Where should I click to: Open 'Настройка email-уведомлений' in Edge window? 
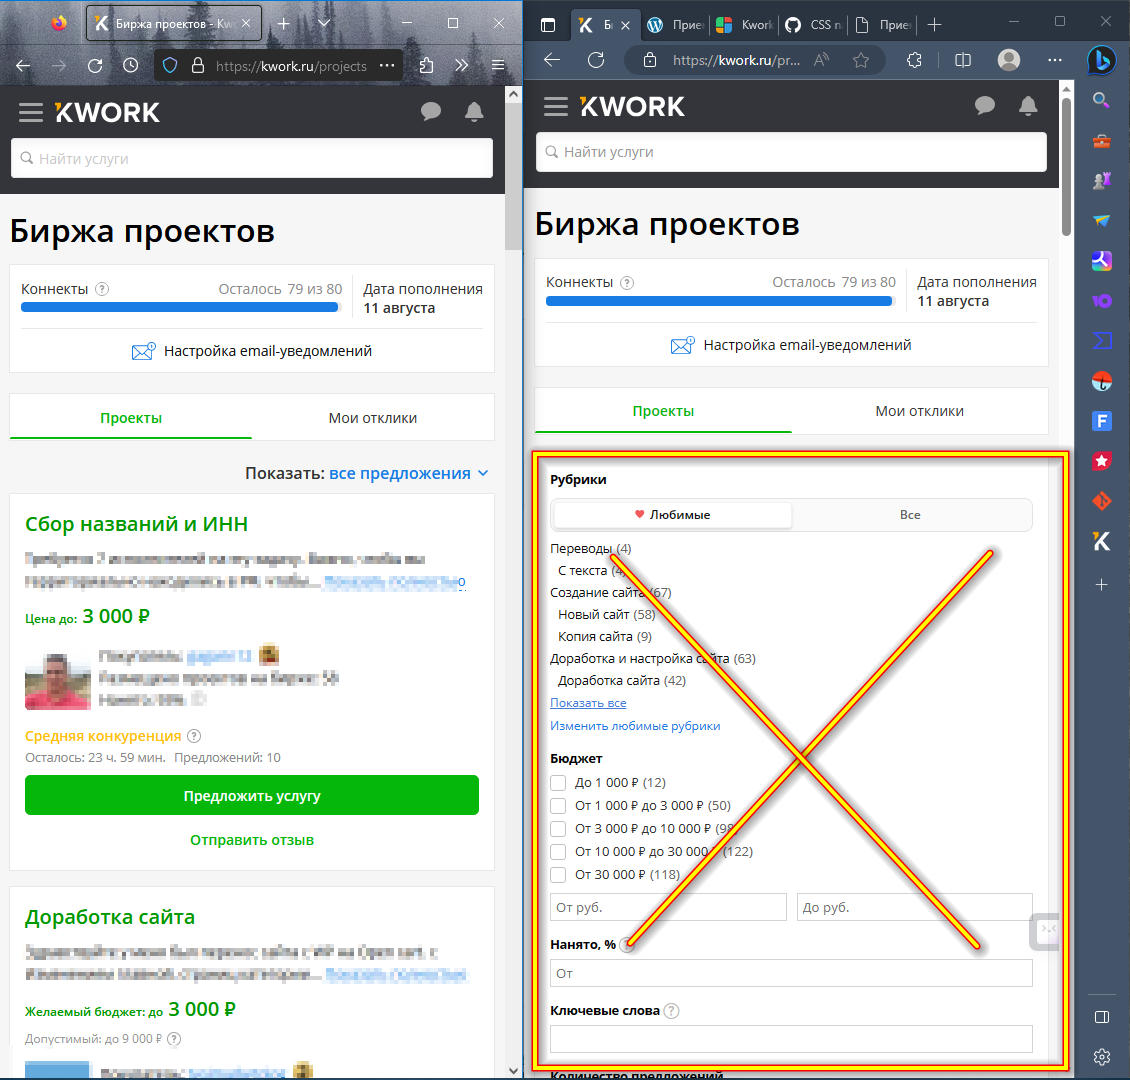pyautogui.click(x=791, y=345)
